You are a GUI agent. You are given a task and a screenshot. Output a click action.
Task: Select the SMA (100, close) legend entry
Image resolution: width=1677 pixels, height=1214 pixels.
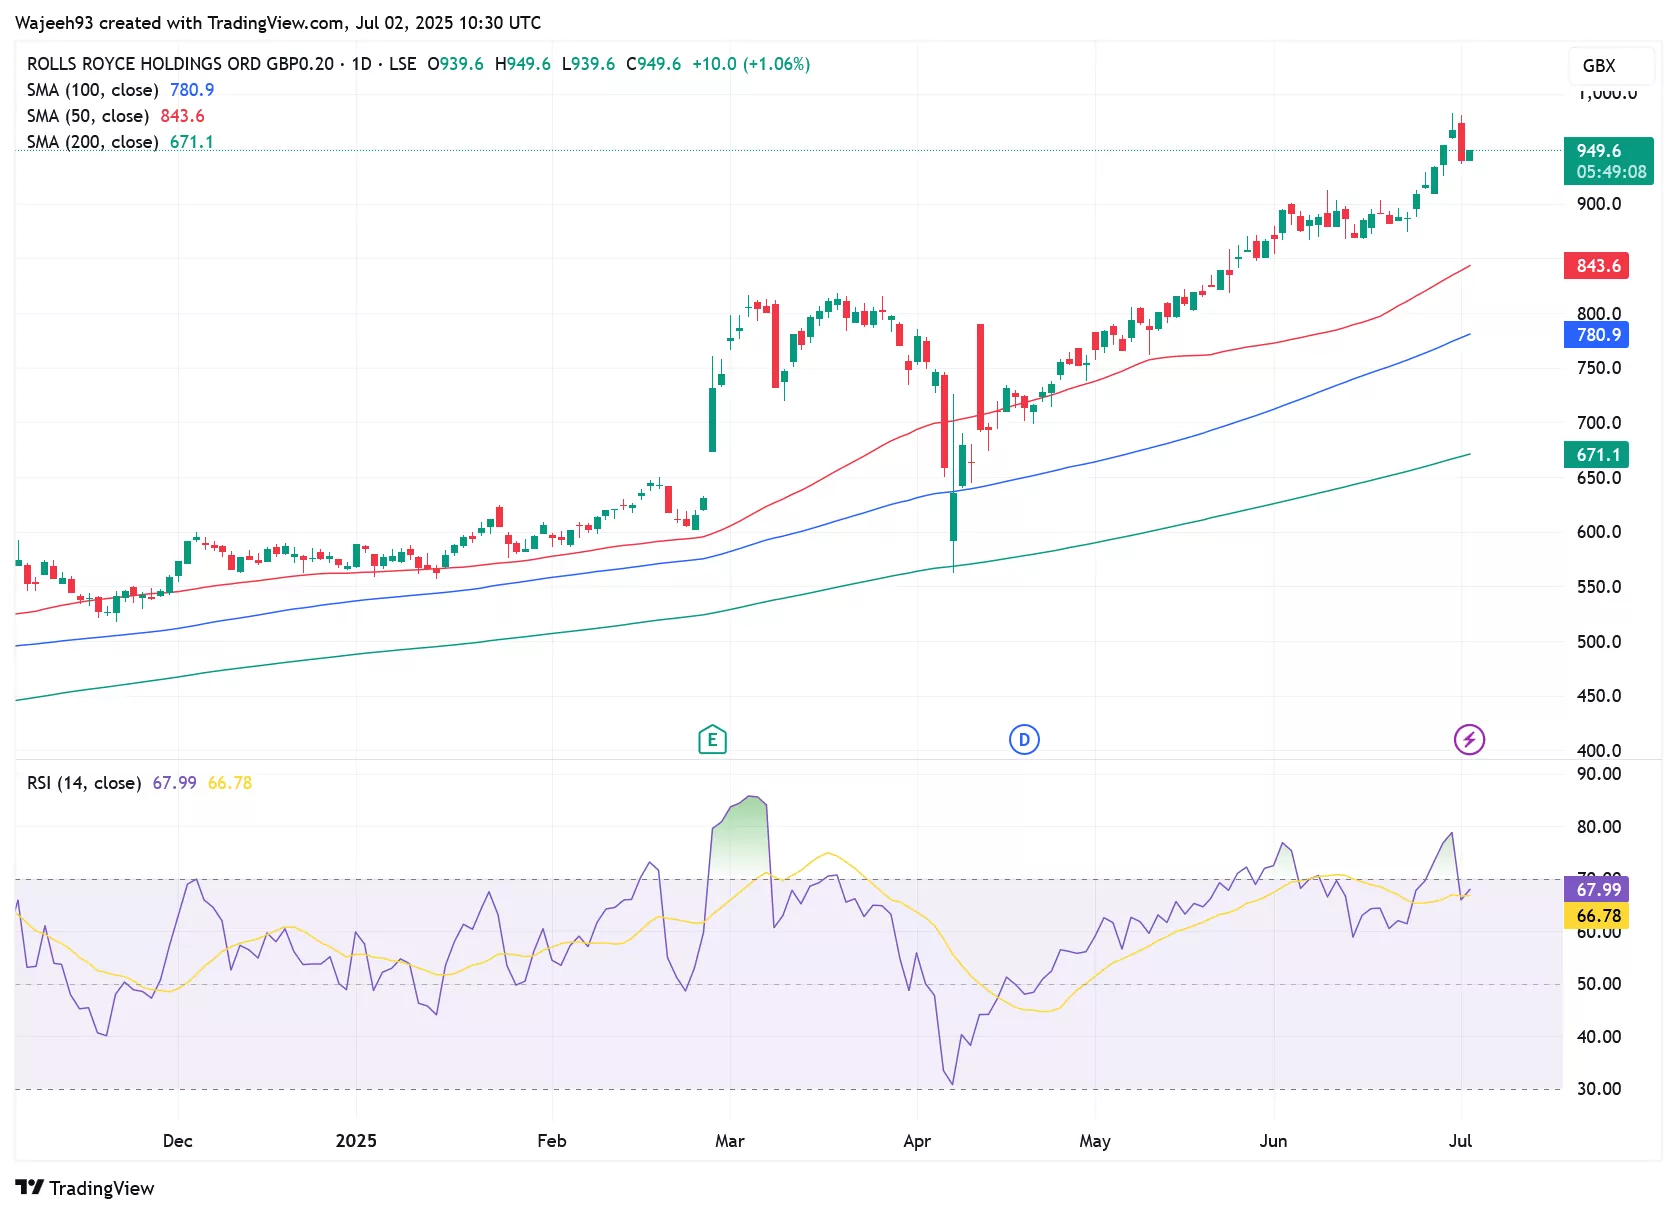coord(93,90)
